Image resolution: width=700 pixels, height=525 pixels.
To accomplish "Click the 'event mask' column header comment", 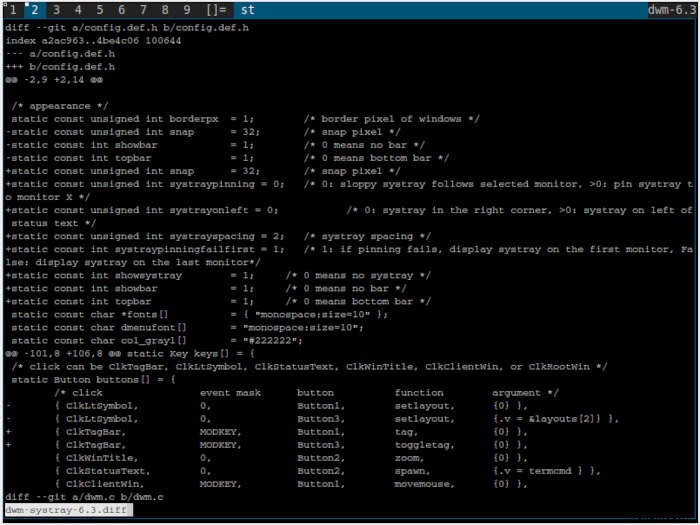I will 230,393.
